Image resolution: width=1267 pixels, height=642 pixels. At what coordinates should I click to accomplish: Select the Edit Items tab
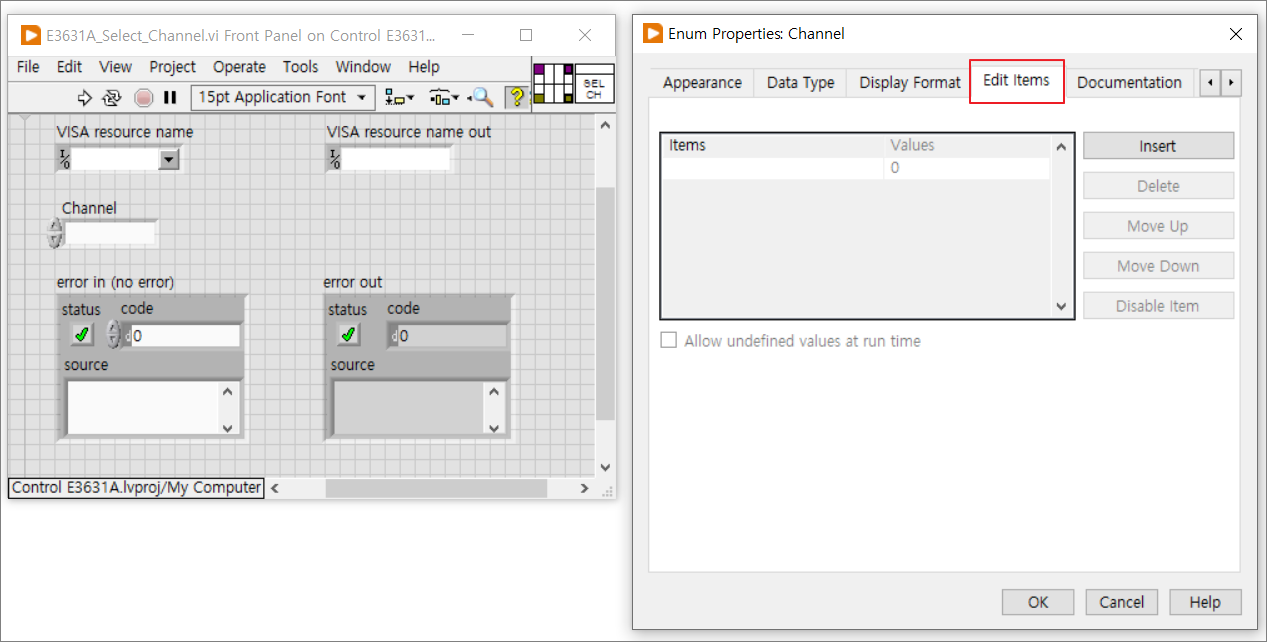pyautogui.click(x=1016, y=81)
